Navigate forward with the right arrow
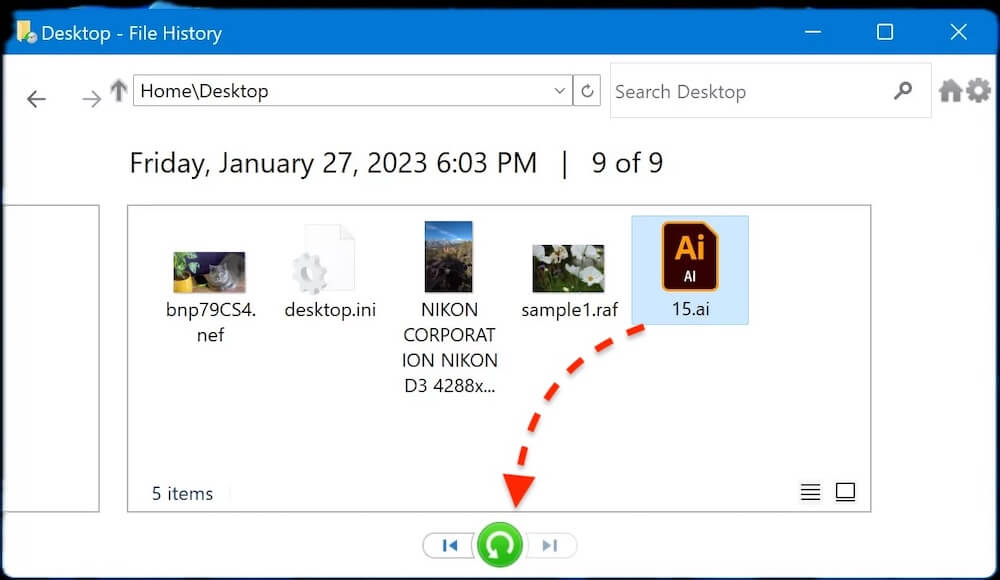The image size is (1000, 580). 91,98
